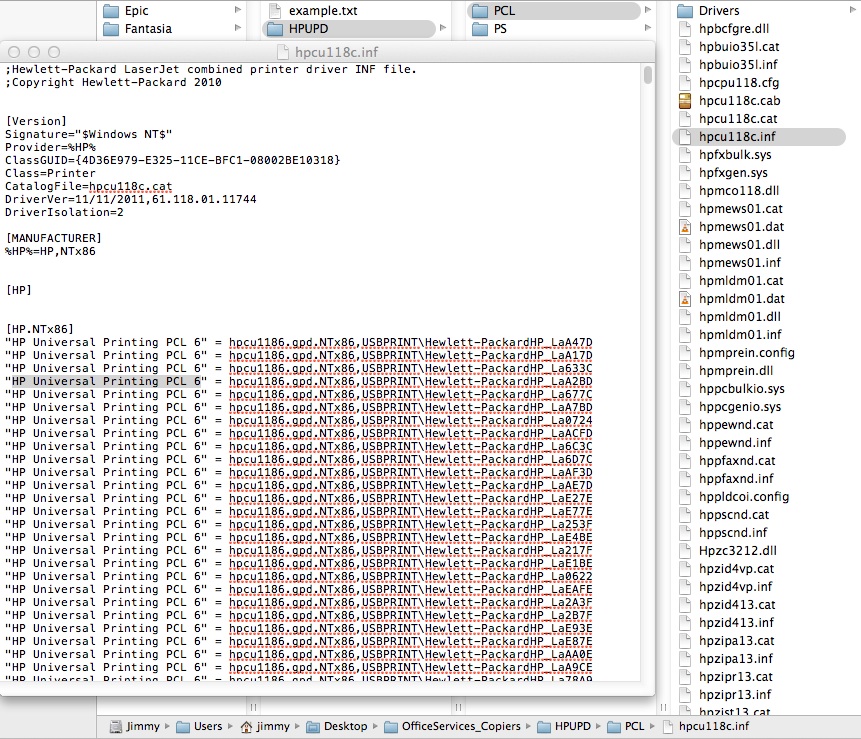Click the example.txt document icon
This screenshot has height=739, width=861.
[274, 11]
